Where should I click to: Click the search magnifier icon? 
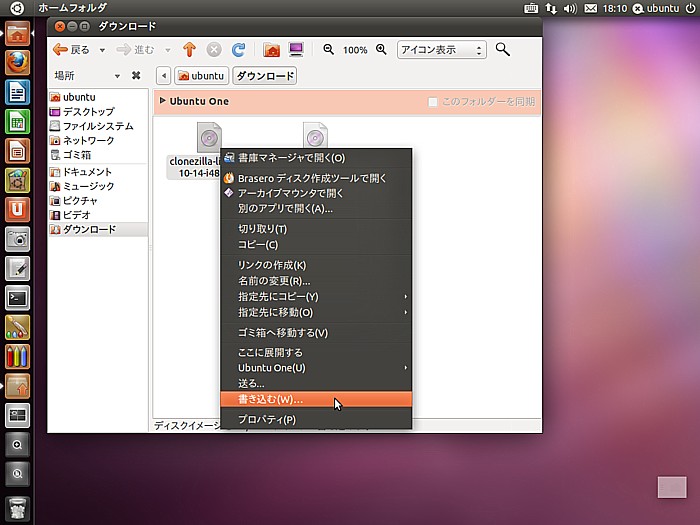click(x=503, y=50)
